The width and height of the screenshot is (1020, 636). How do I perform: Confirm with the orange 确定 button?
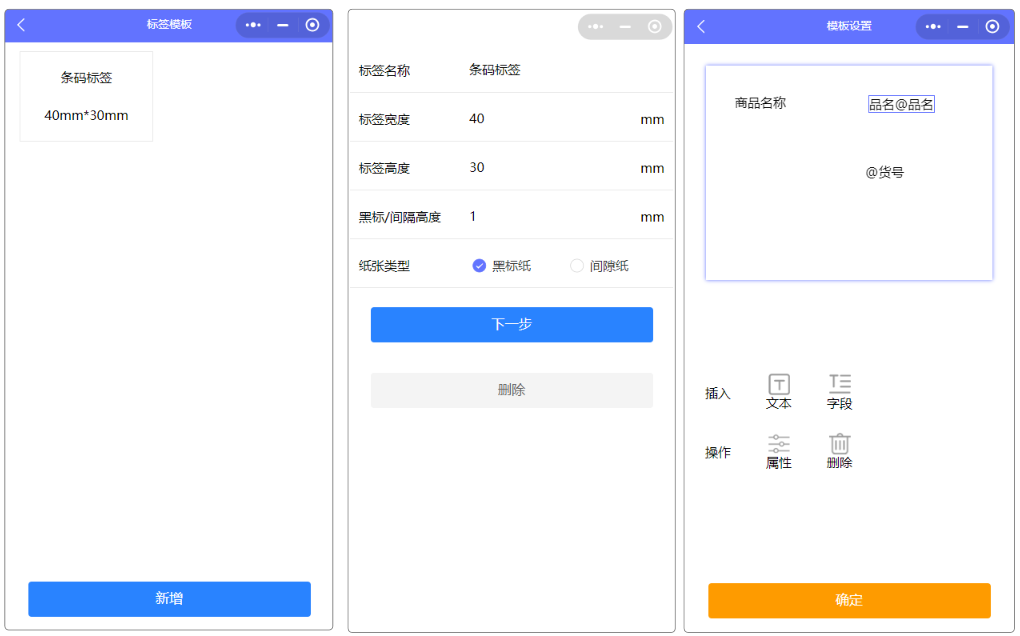tap(849, 600)
